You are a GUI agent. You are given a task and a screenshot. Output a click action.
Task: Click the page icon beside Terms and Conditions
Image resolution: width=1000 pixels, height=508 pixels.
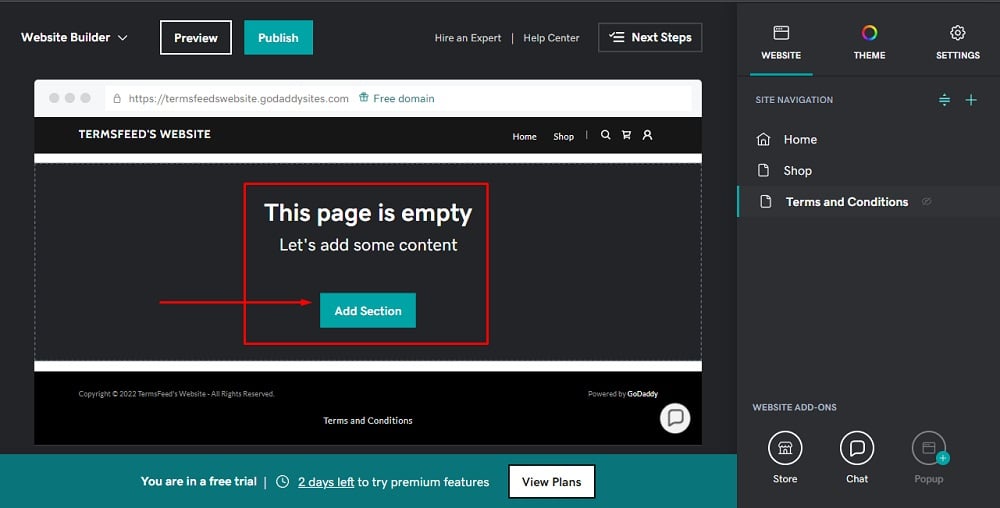pyautogui.click(x=766, y=201)
